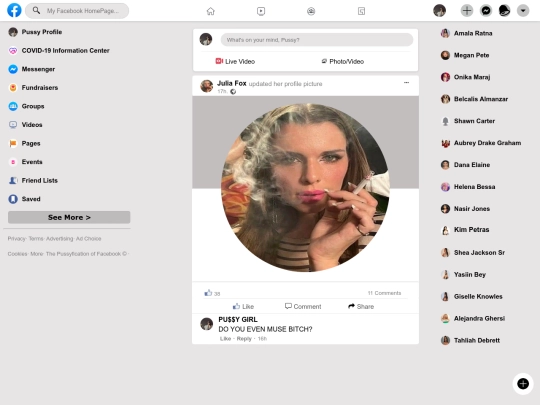Open chat with Yasiin Bey

(463, 275)
